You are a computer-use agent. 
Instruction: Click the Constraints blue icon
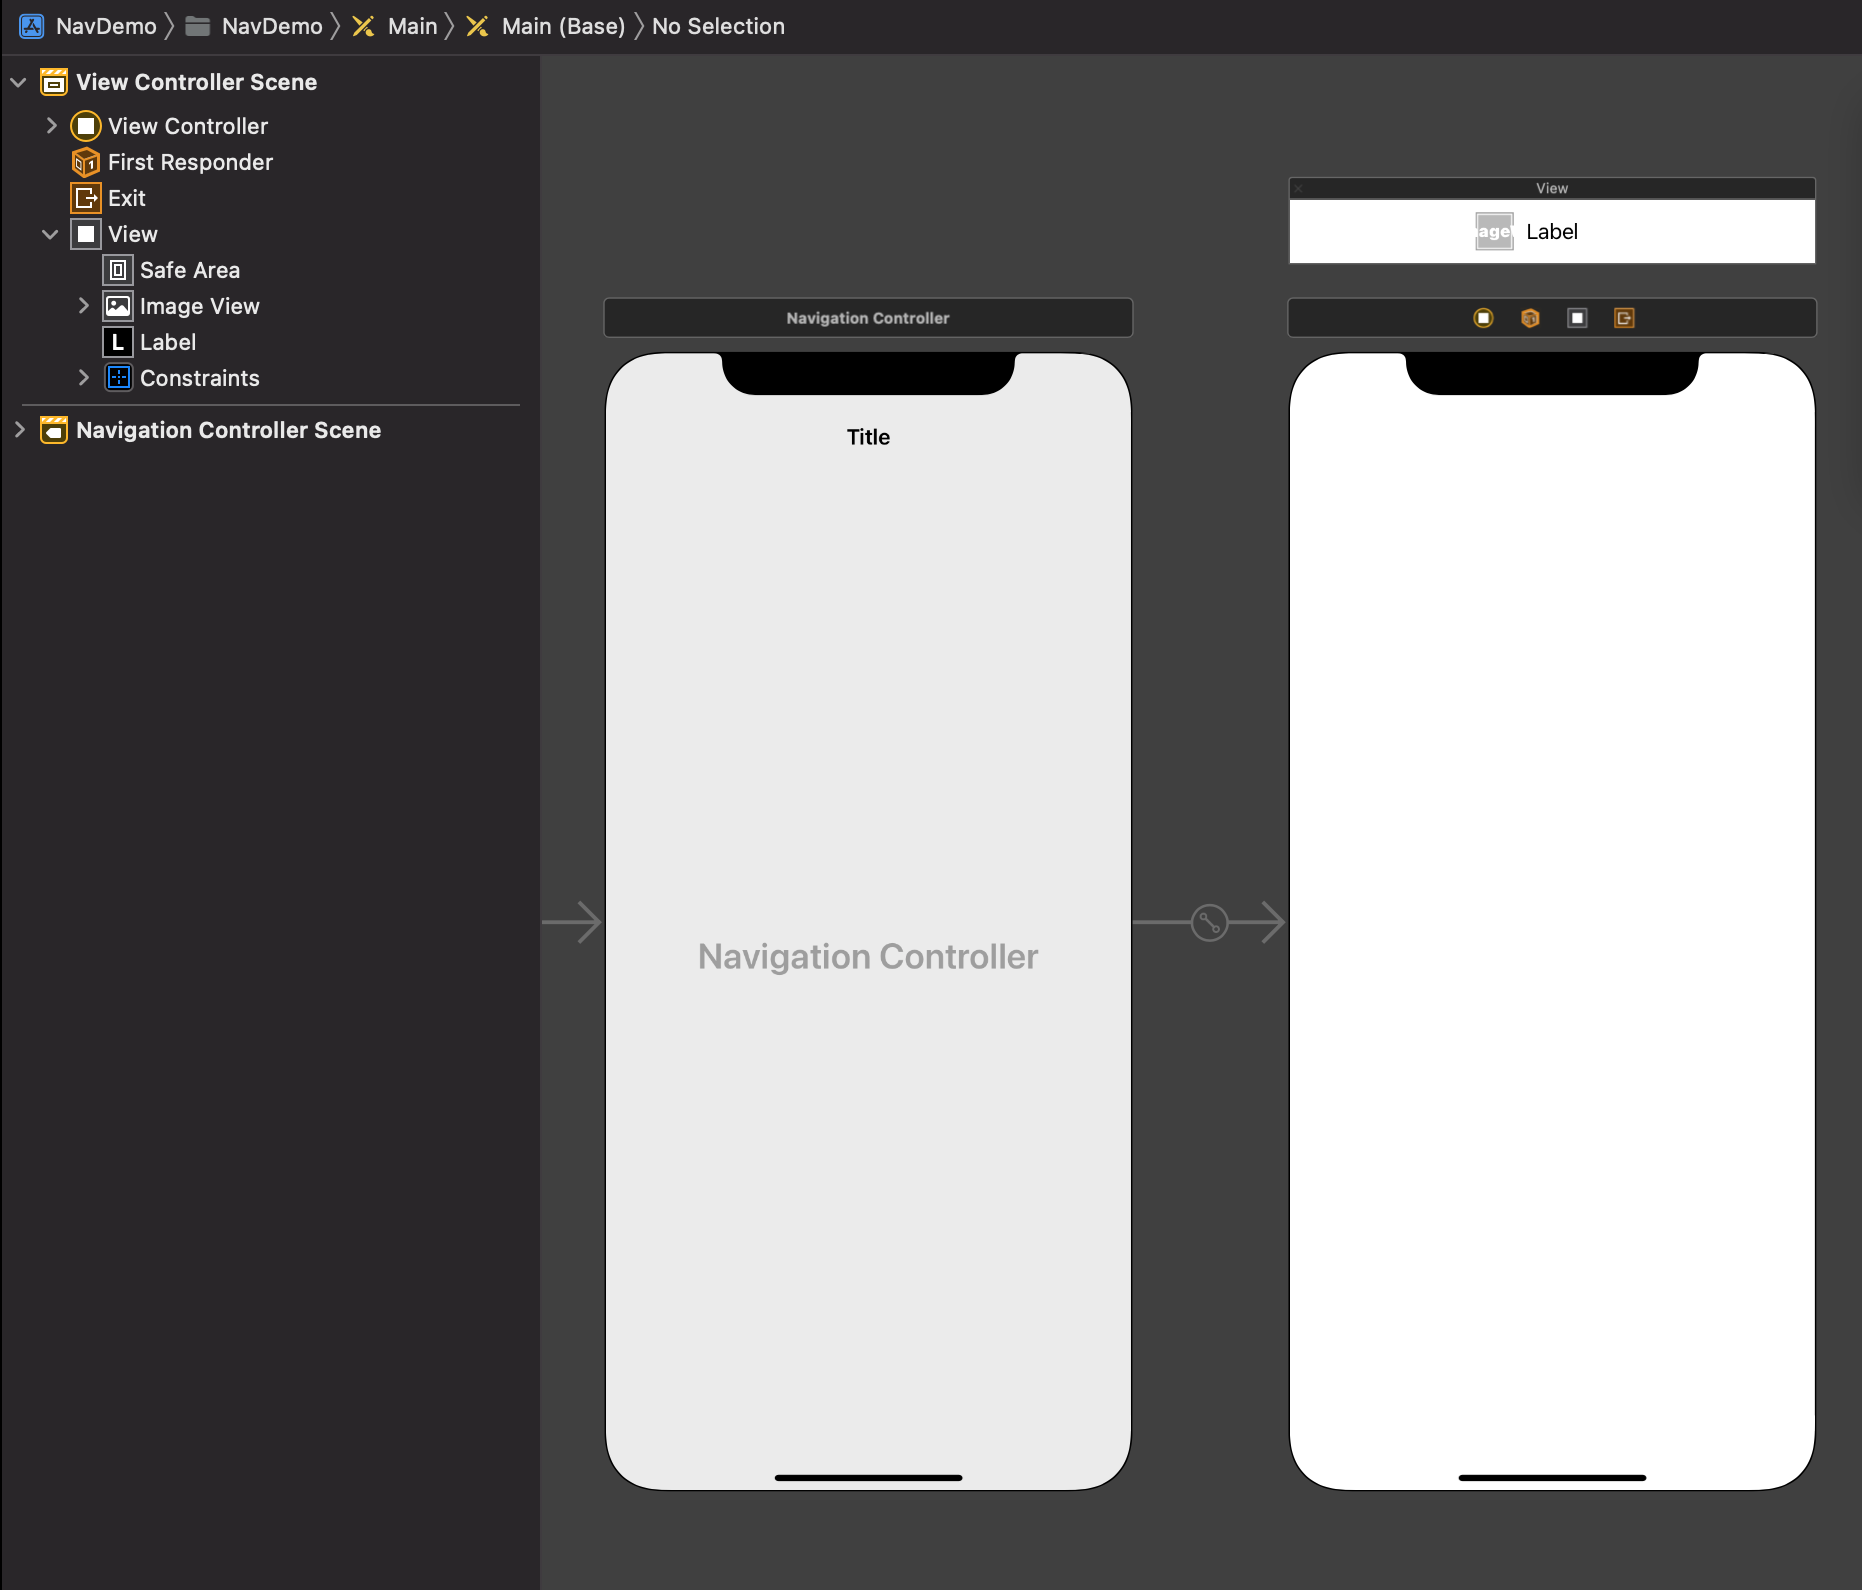pyautogui.click(x=118, y=378)
